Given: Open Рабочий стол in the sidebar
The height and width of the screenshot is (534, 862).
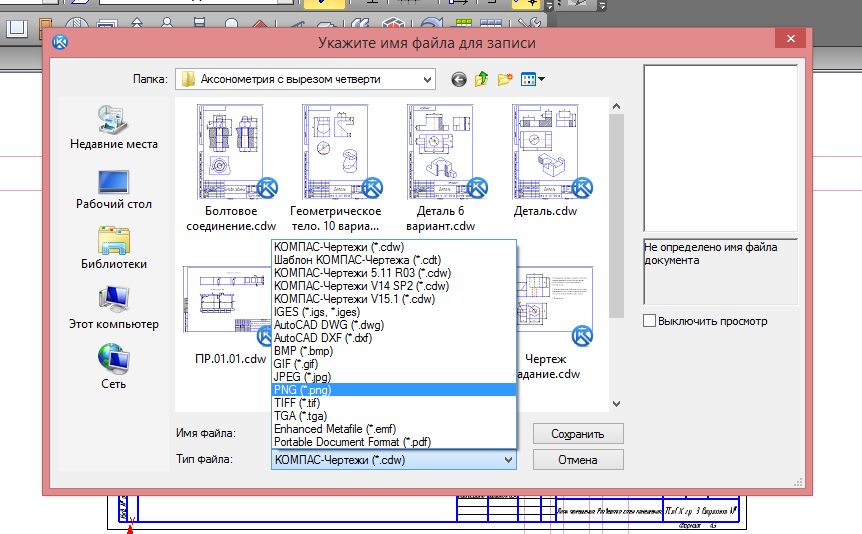Looking at the screenshot, I should (114, 190).
